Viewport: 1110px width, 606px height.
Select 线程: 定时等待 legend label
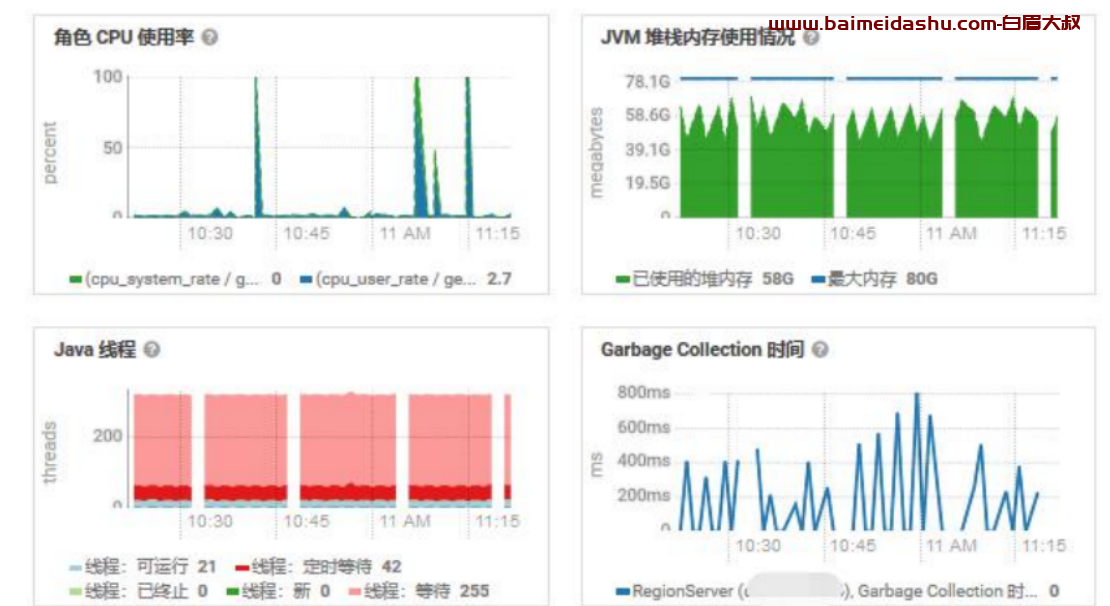311,567
